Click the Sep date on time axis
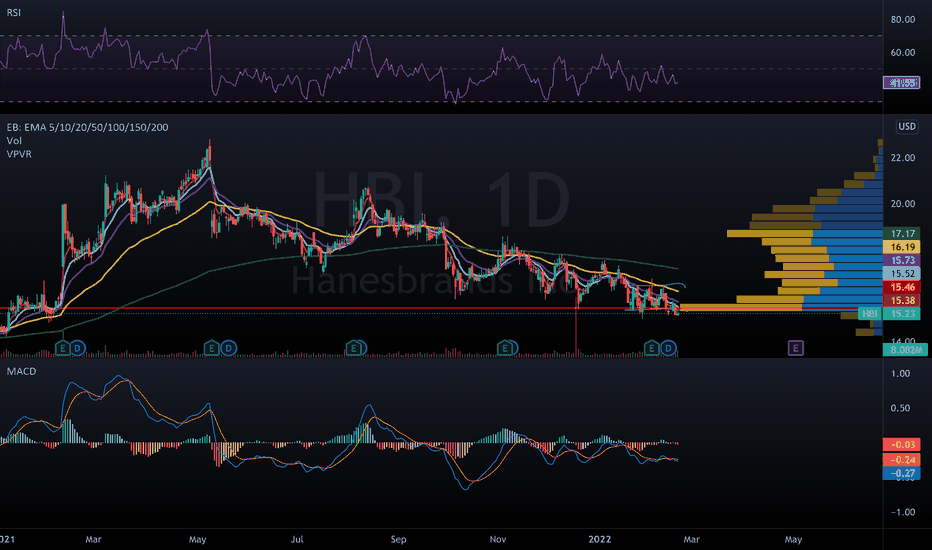Screen dimensions: 932x550 398,539
